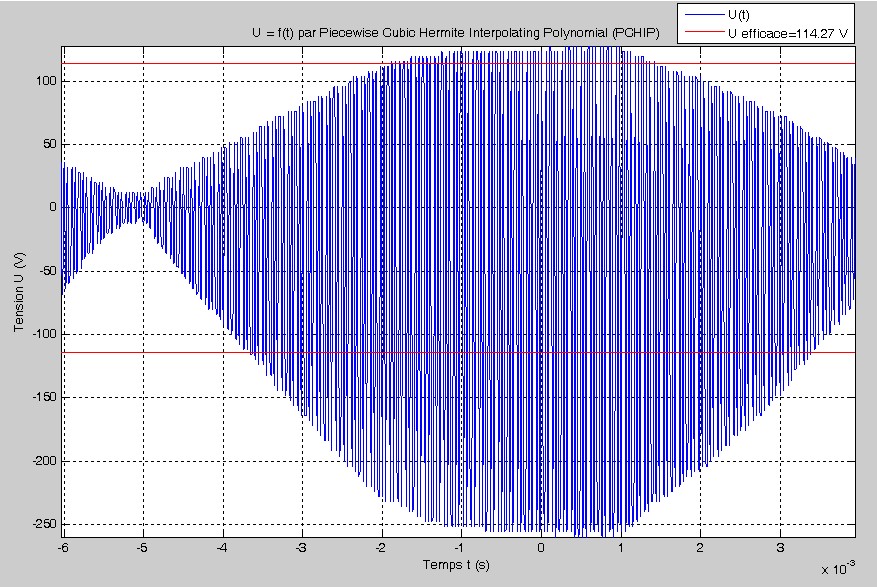Click the x-axis tick label 2
Screen dimensions: 877x587
point(700,548)
